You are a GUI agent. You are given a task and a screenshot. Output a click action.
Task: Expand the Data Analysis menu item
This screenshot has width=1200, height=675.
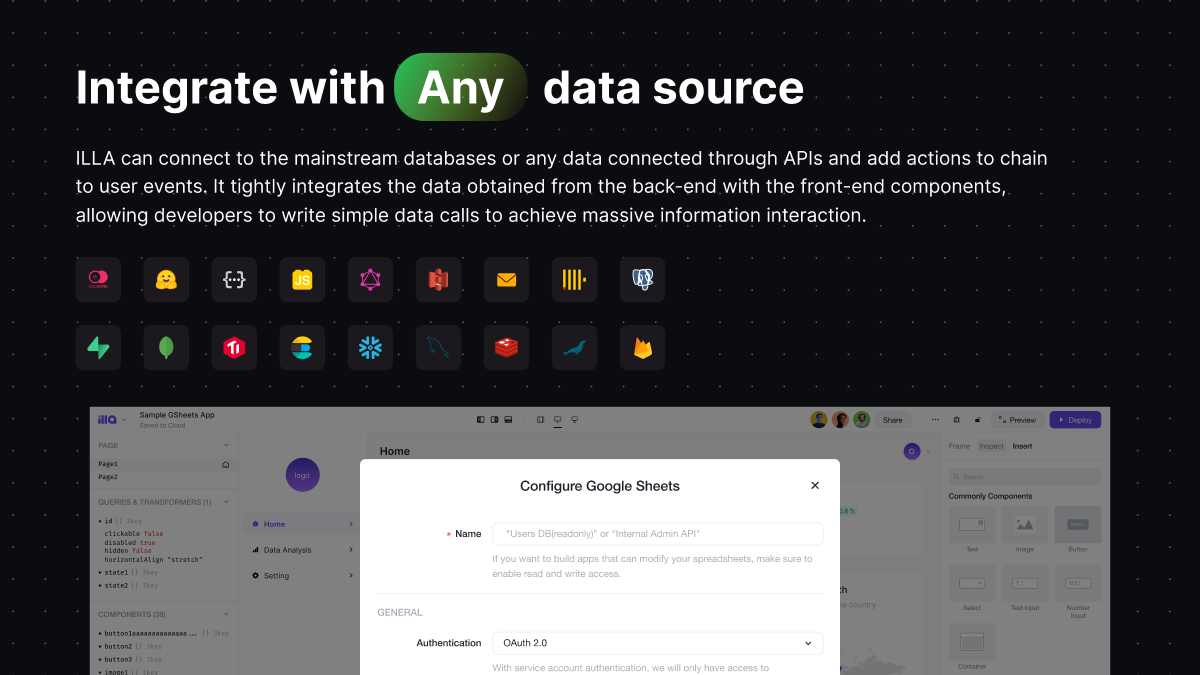pos(301,550)
